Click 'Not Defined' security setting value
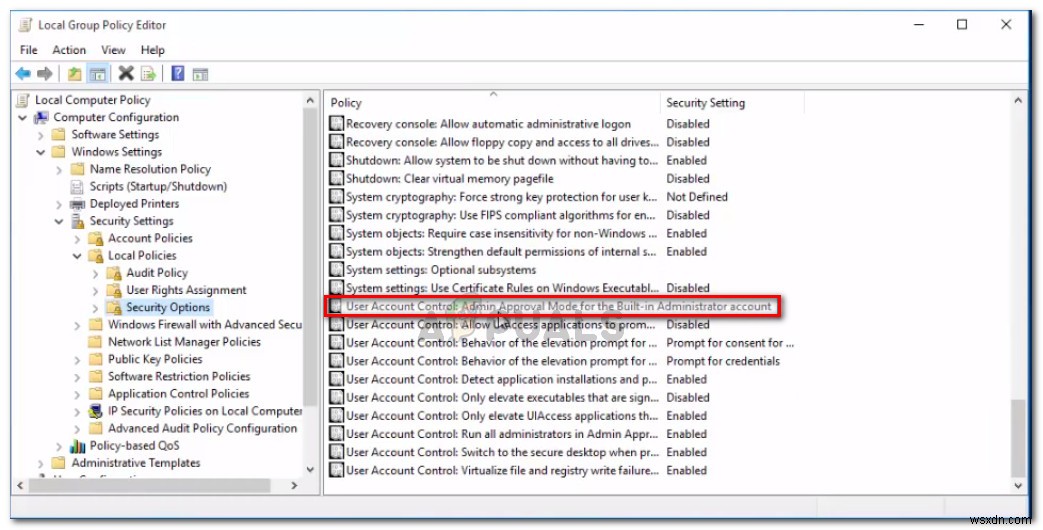 click(x=696, y=197)
